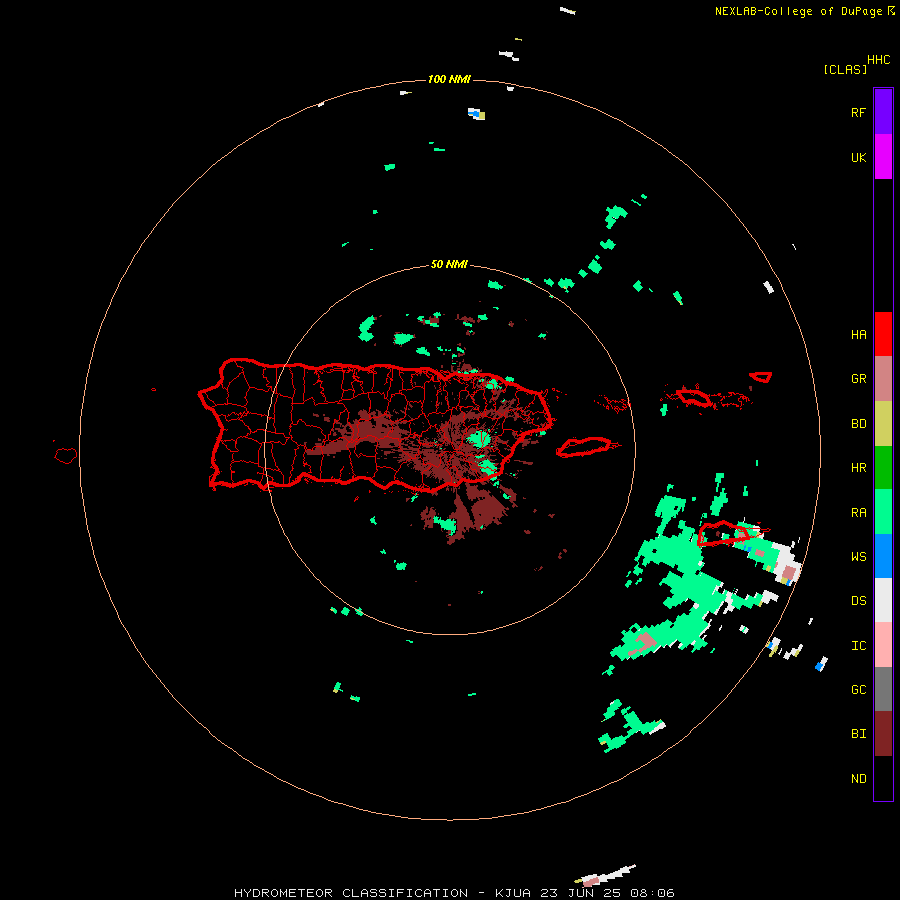Select the GR legend color block
This screenshot has height=900, width=900.
pos(883,379)
